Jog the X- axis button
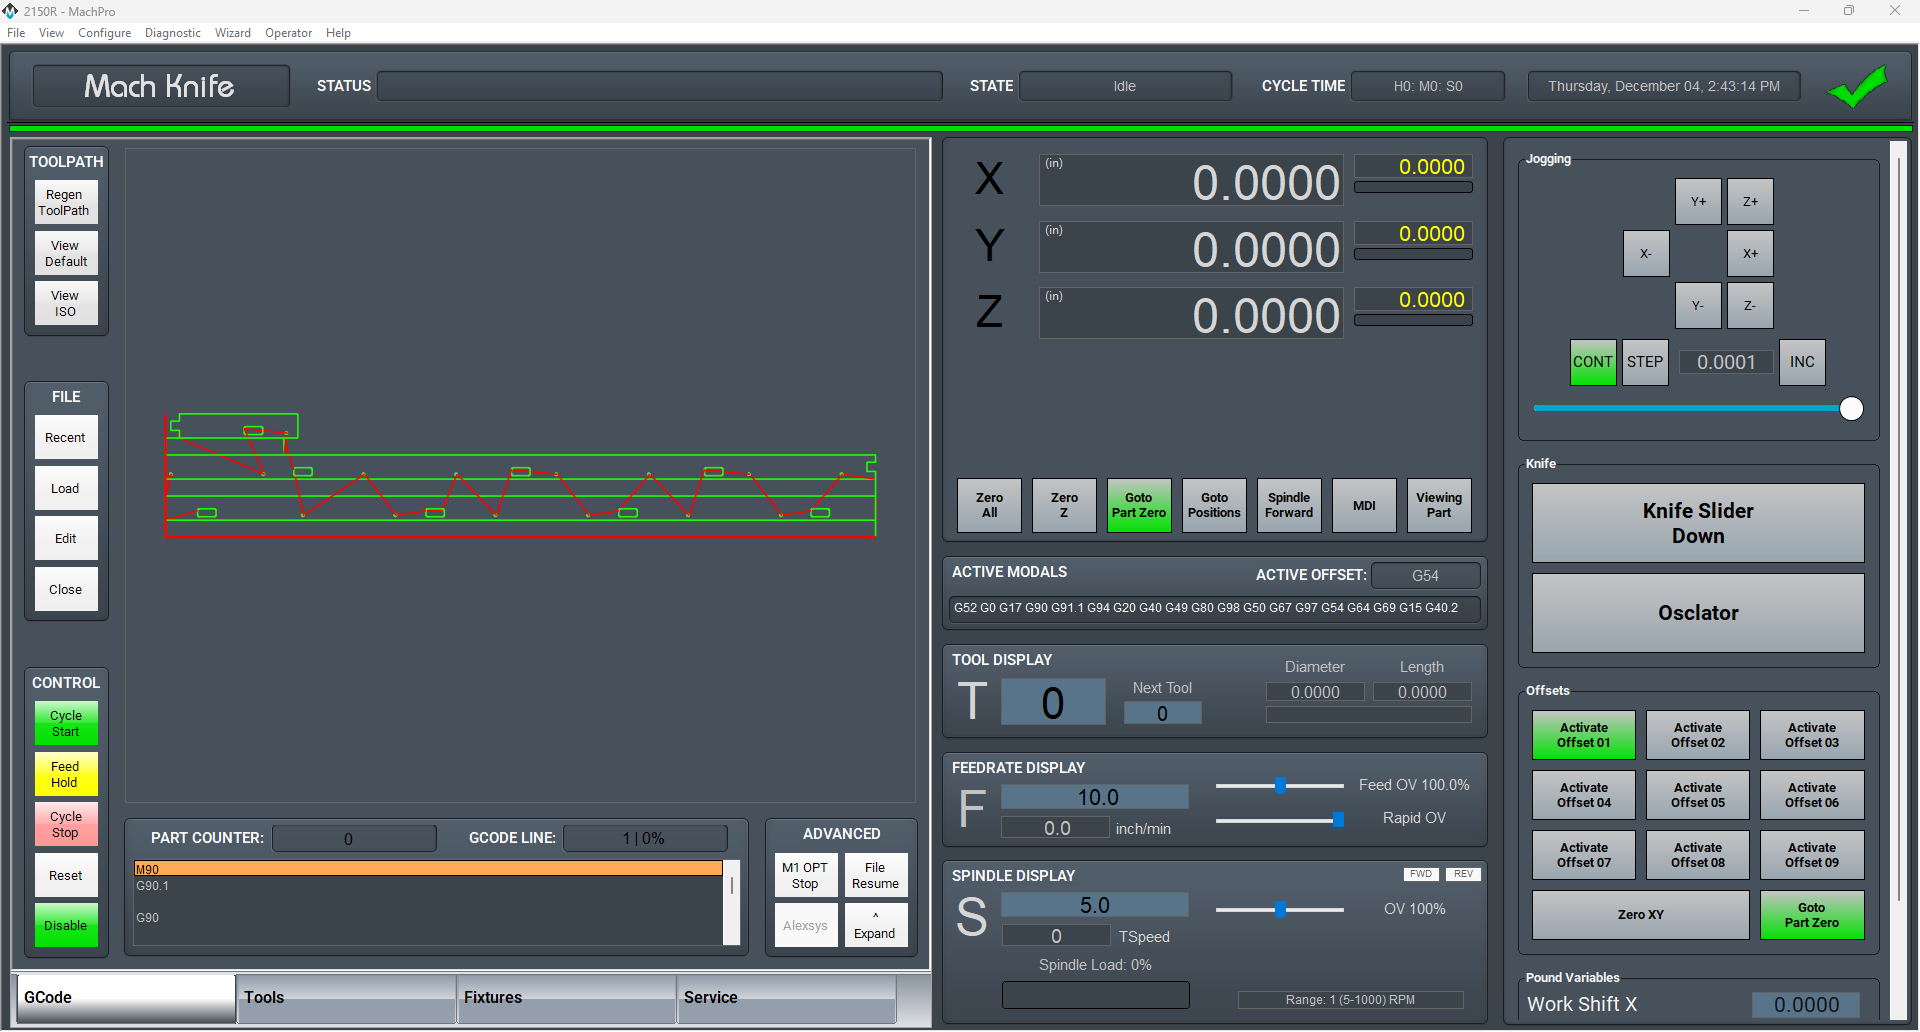 [x=1645, y=254]
